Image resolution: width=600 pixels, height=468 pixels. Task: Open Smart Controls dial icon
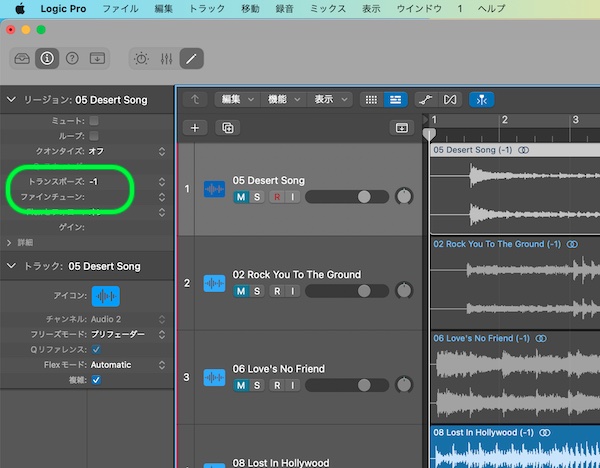(x=141, y=59)
